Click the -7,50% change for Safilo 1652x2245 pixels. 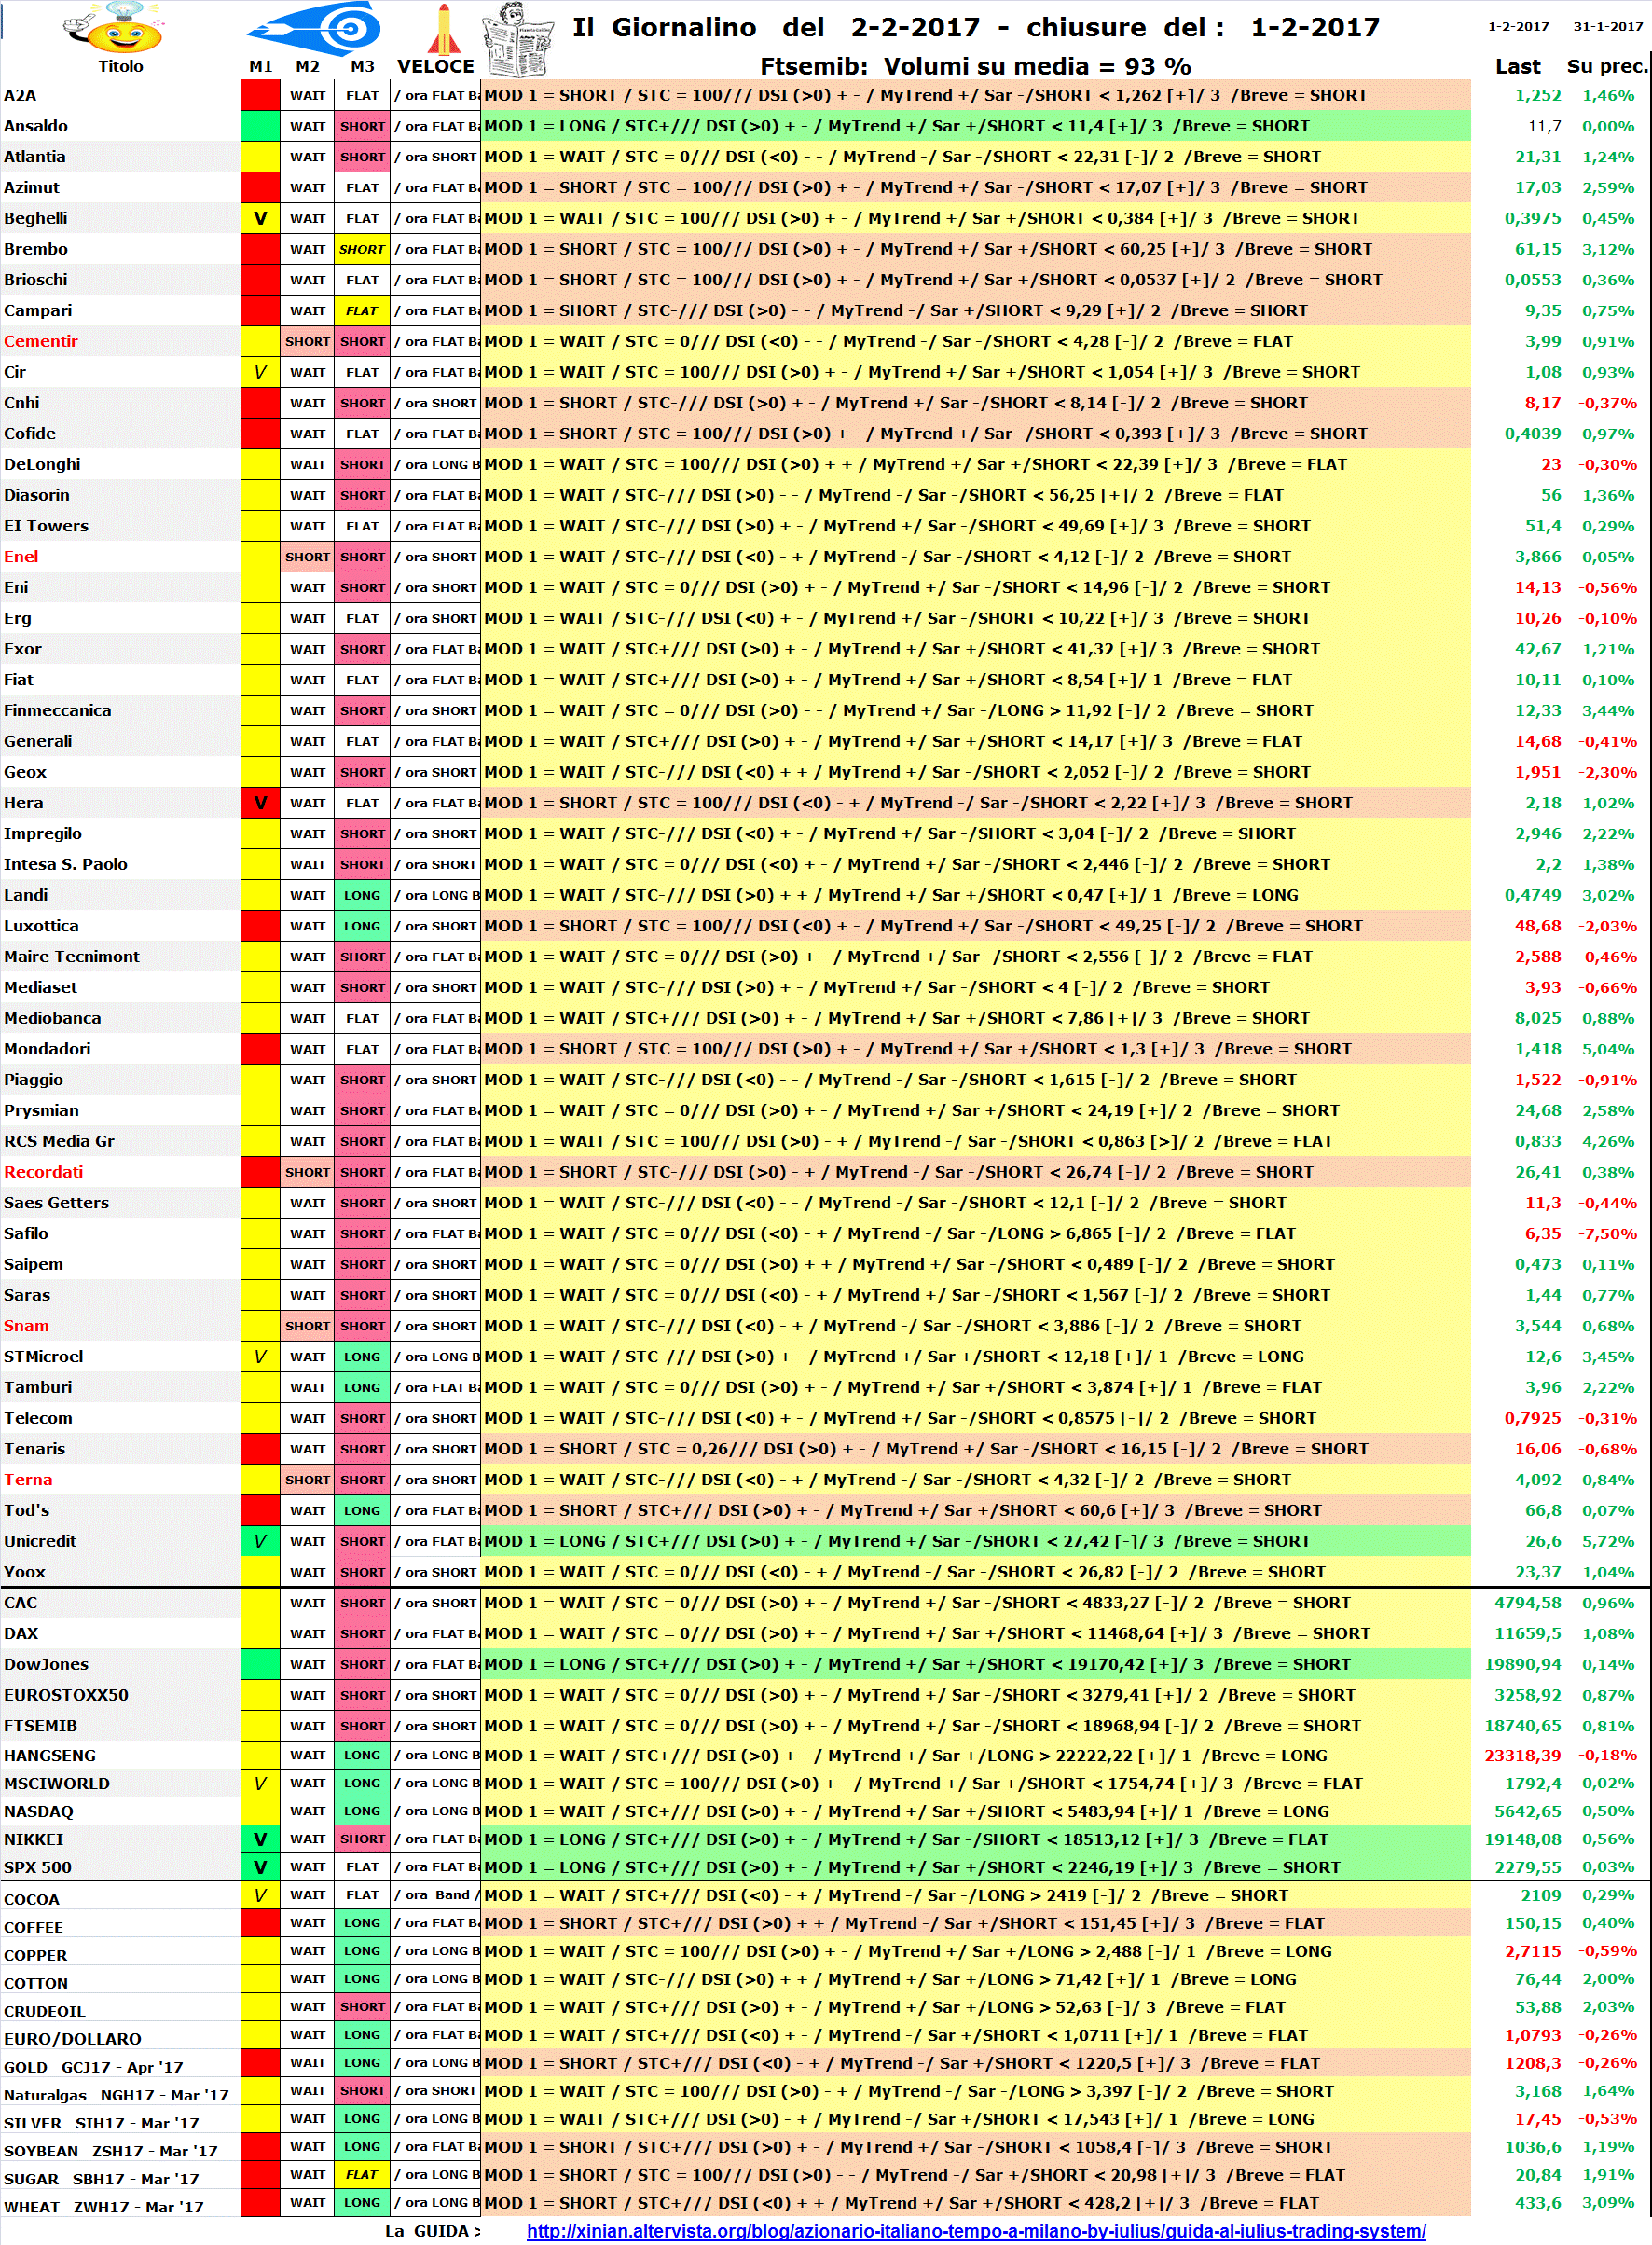click(1608, 1234)
